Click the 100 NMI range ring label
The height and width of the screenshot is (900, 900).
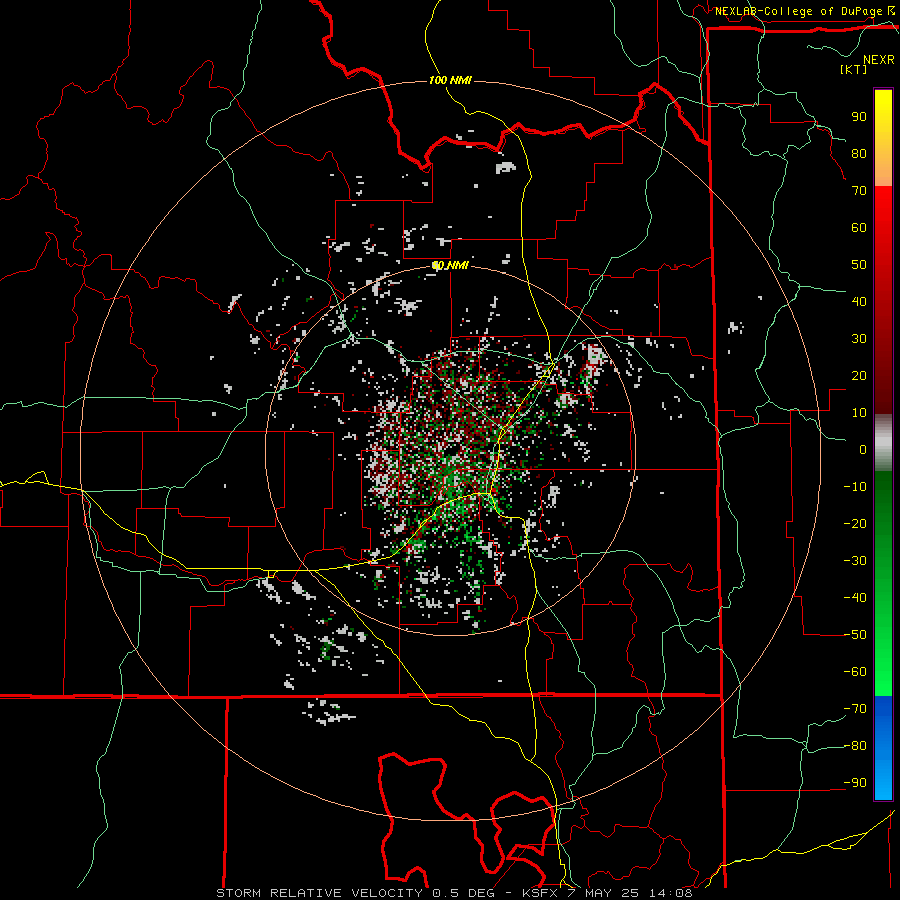click(450, 80)
